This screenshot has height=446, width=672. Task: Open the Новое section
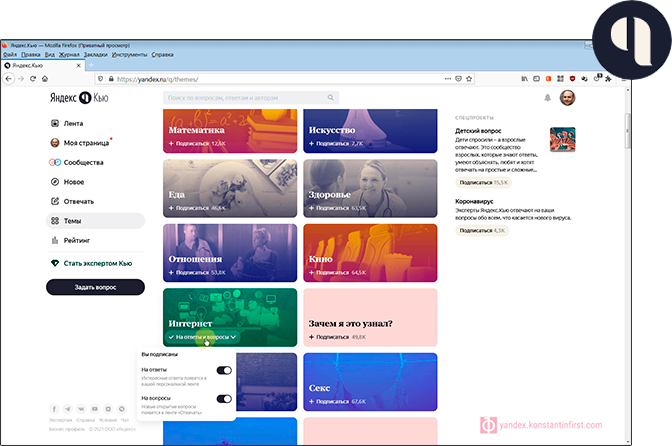click(74, 182)
